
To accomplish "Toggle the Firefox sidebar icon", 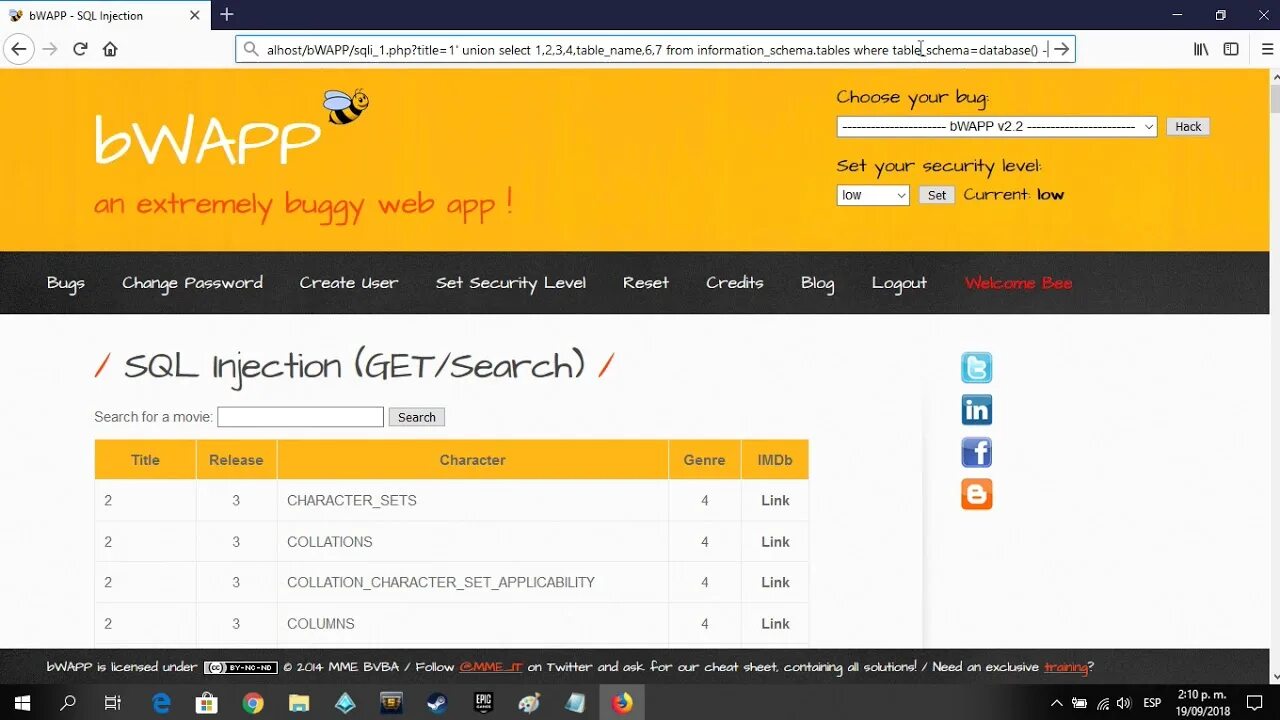I will [1231, 49].
